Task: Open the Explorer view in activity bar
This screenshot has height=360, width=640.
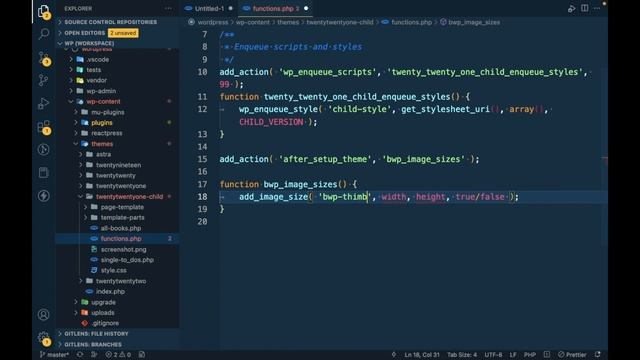Action: tap(44, 11)
